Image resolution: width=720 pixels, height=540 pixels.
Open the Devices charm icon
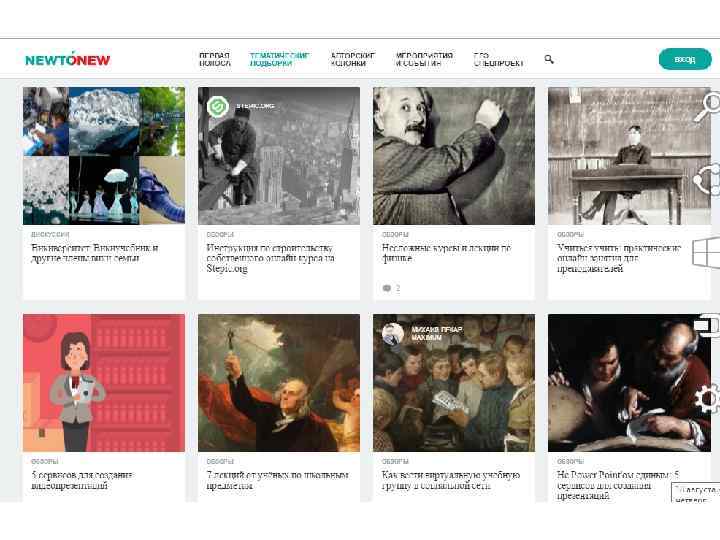coord(707,326)
